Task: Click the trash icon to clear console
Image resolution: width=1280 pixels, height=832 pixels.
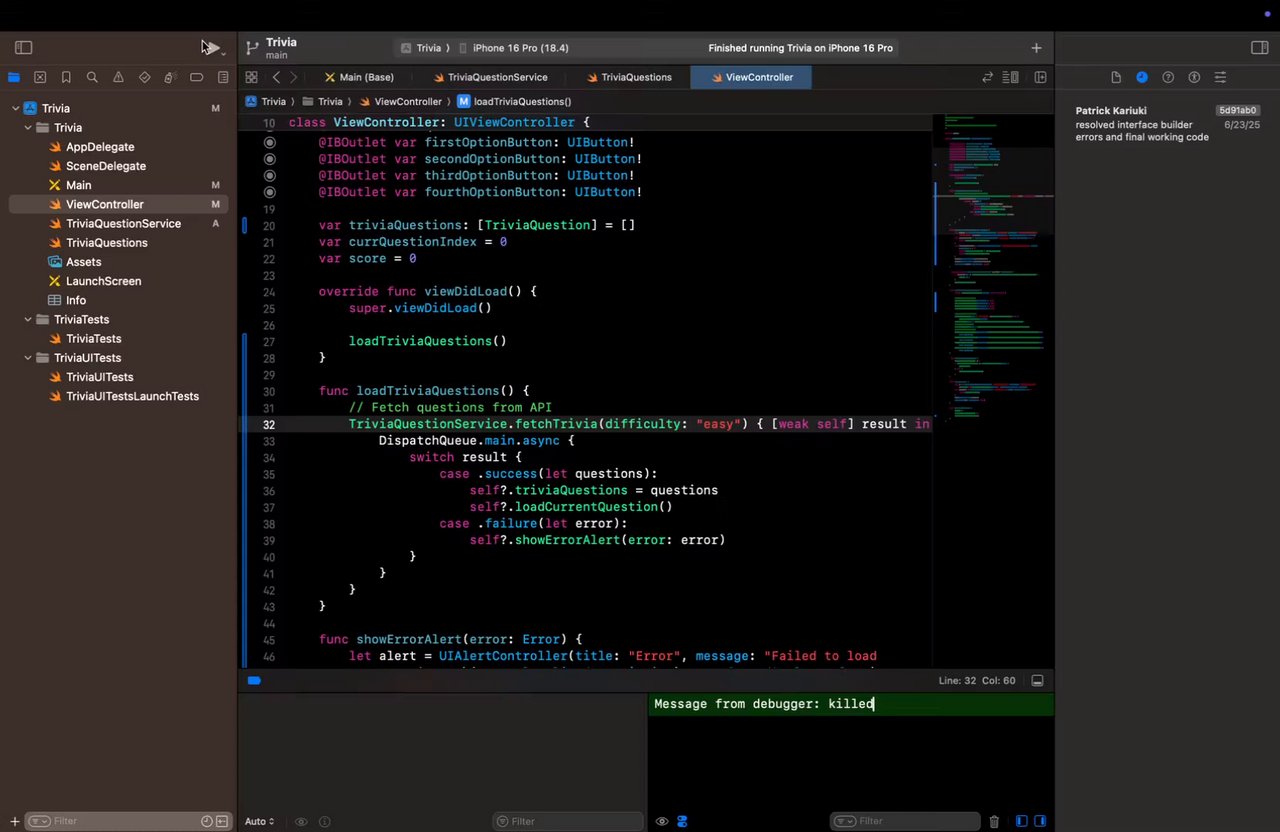Action: click(994, 821)
